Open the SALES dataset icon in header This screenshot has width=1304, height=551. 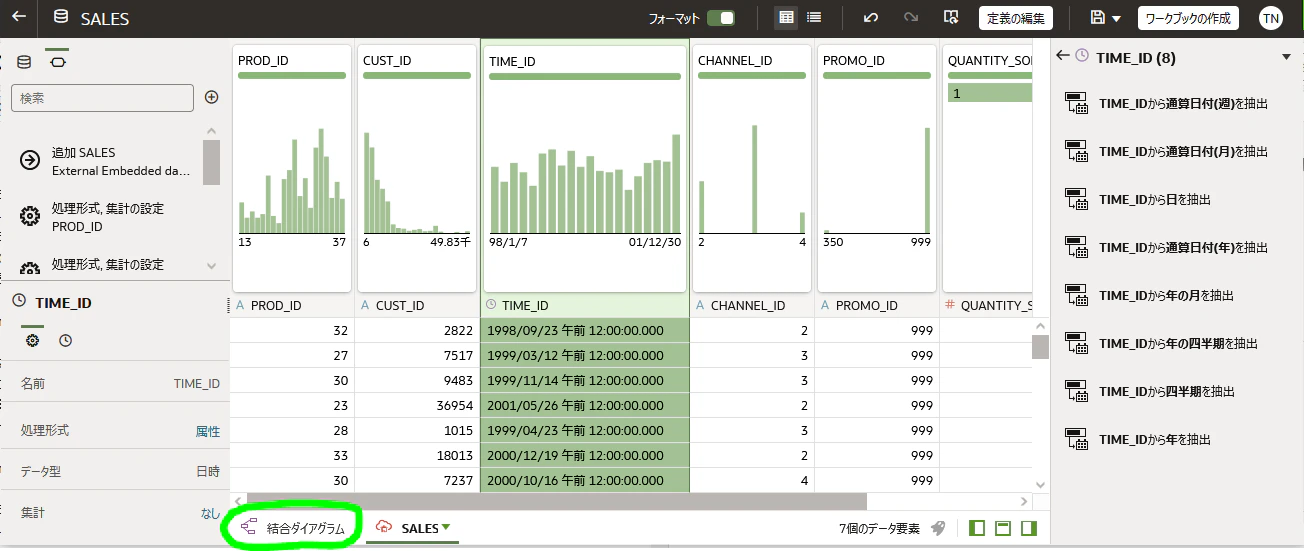[x=61, y=18]
